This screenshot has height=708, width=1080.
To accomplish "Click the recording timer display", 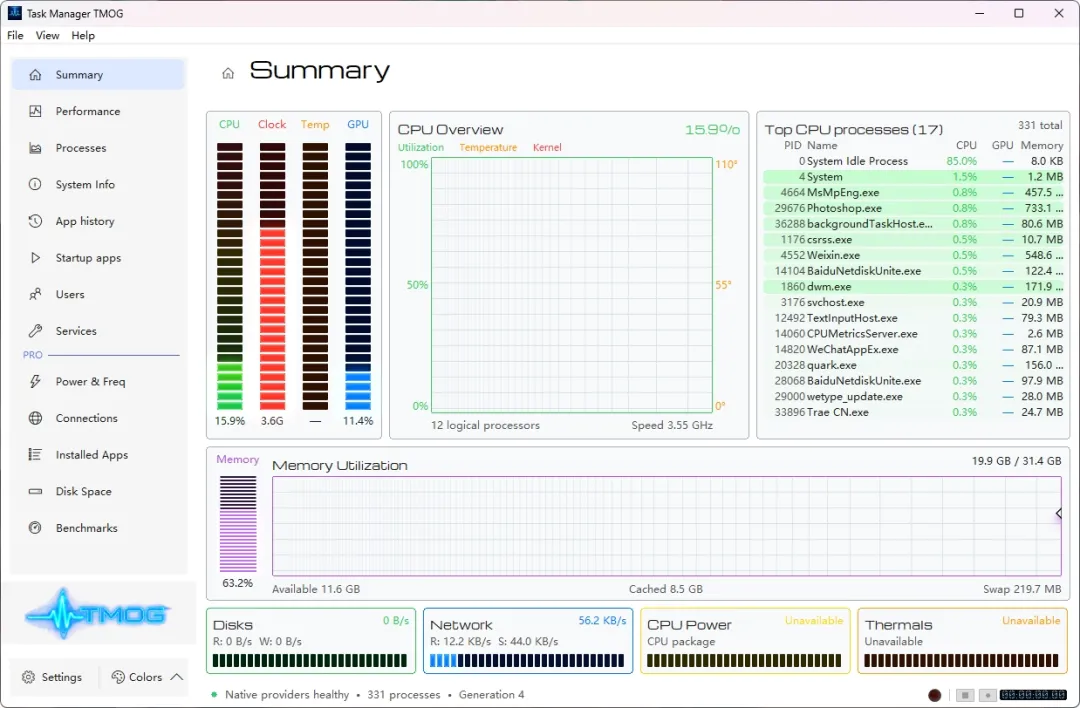I will [1033, 695].
